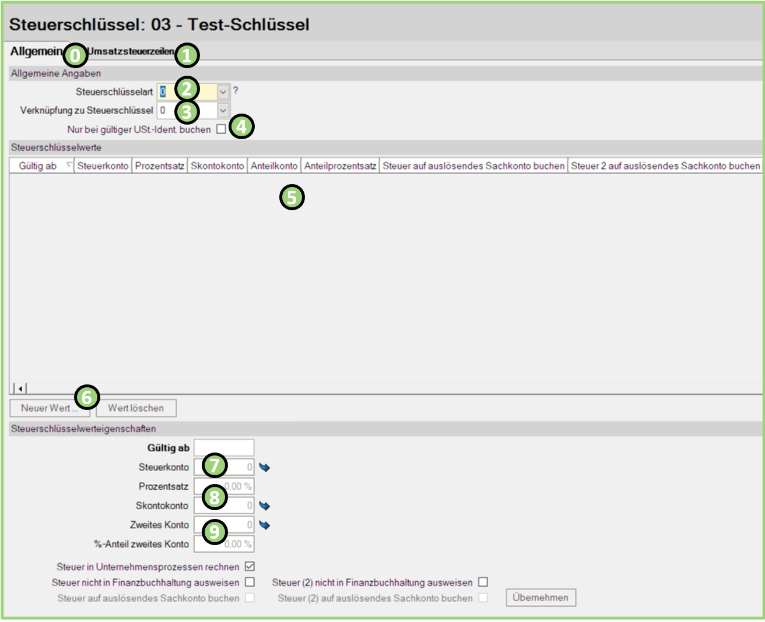Click the Prozentsatz column header

point(159,165)
